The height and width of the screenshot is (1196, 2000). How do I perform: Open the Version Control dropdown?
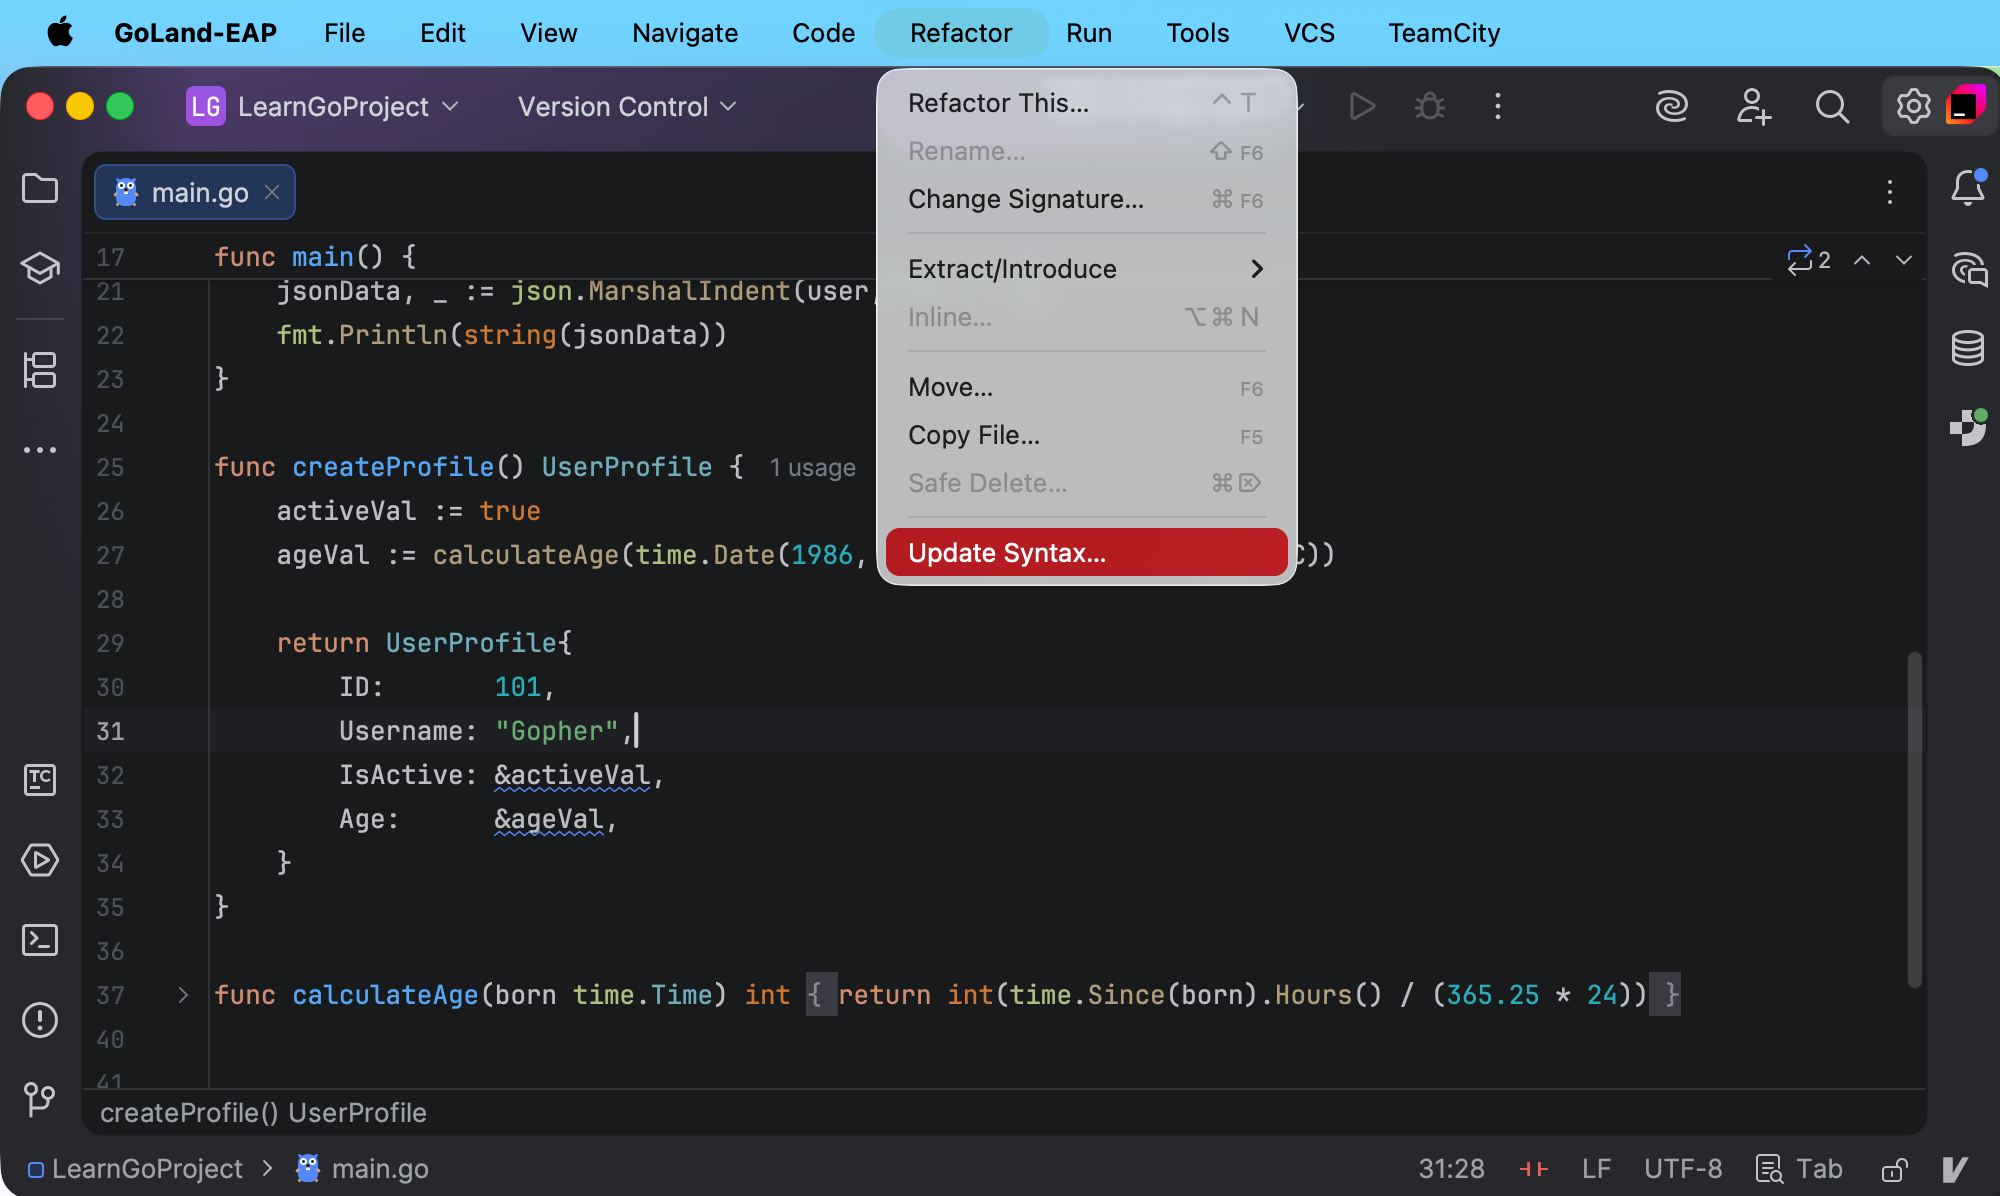(x=627, y=106)
